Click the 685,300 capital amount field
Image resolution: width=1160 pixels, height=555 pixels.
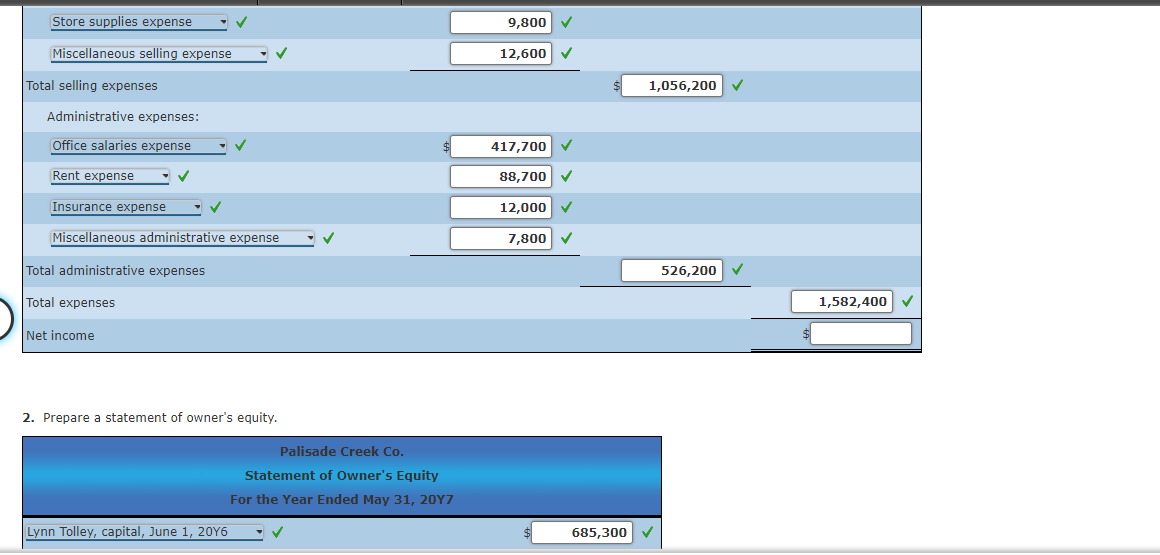[581, 533]
